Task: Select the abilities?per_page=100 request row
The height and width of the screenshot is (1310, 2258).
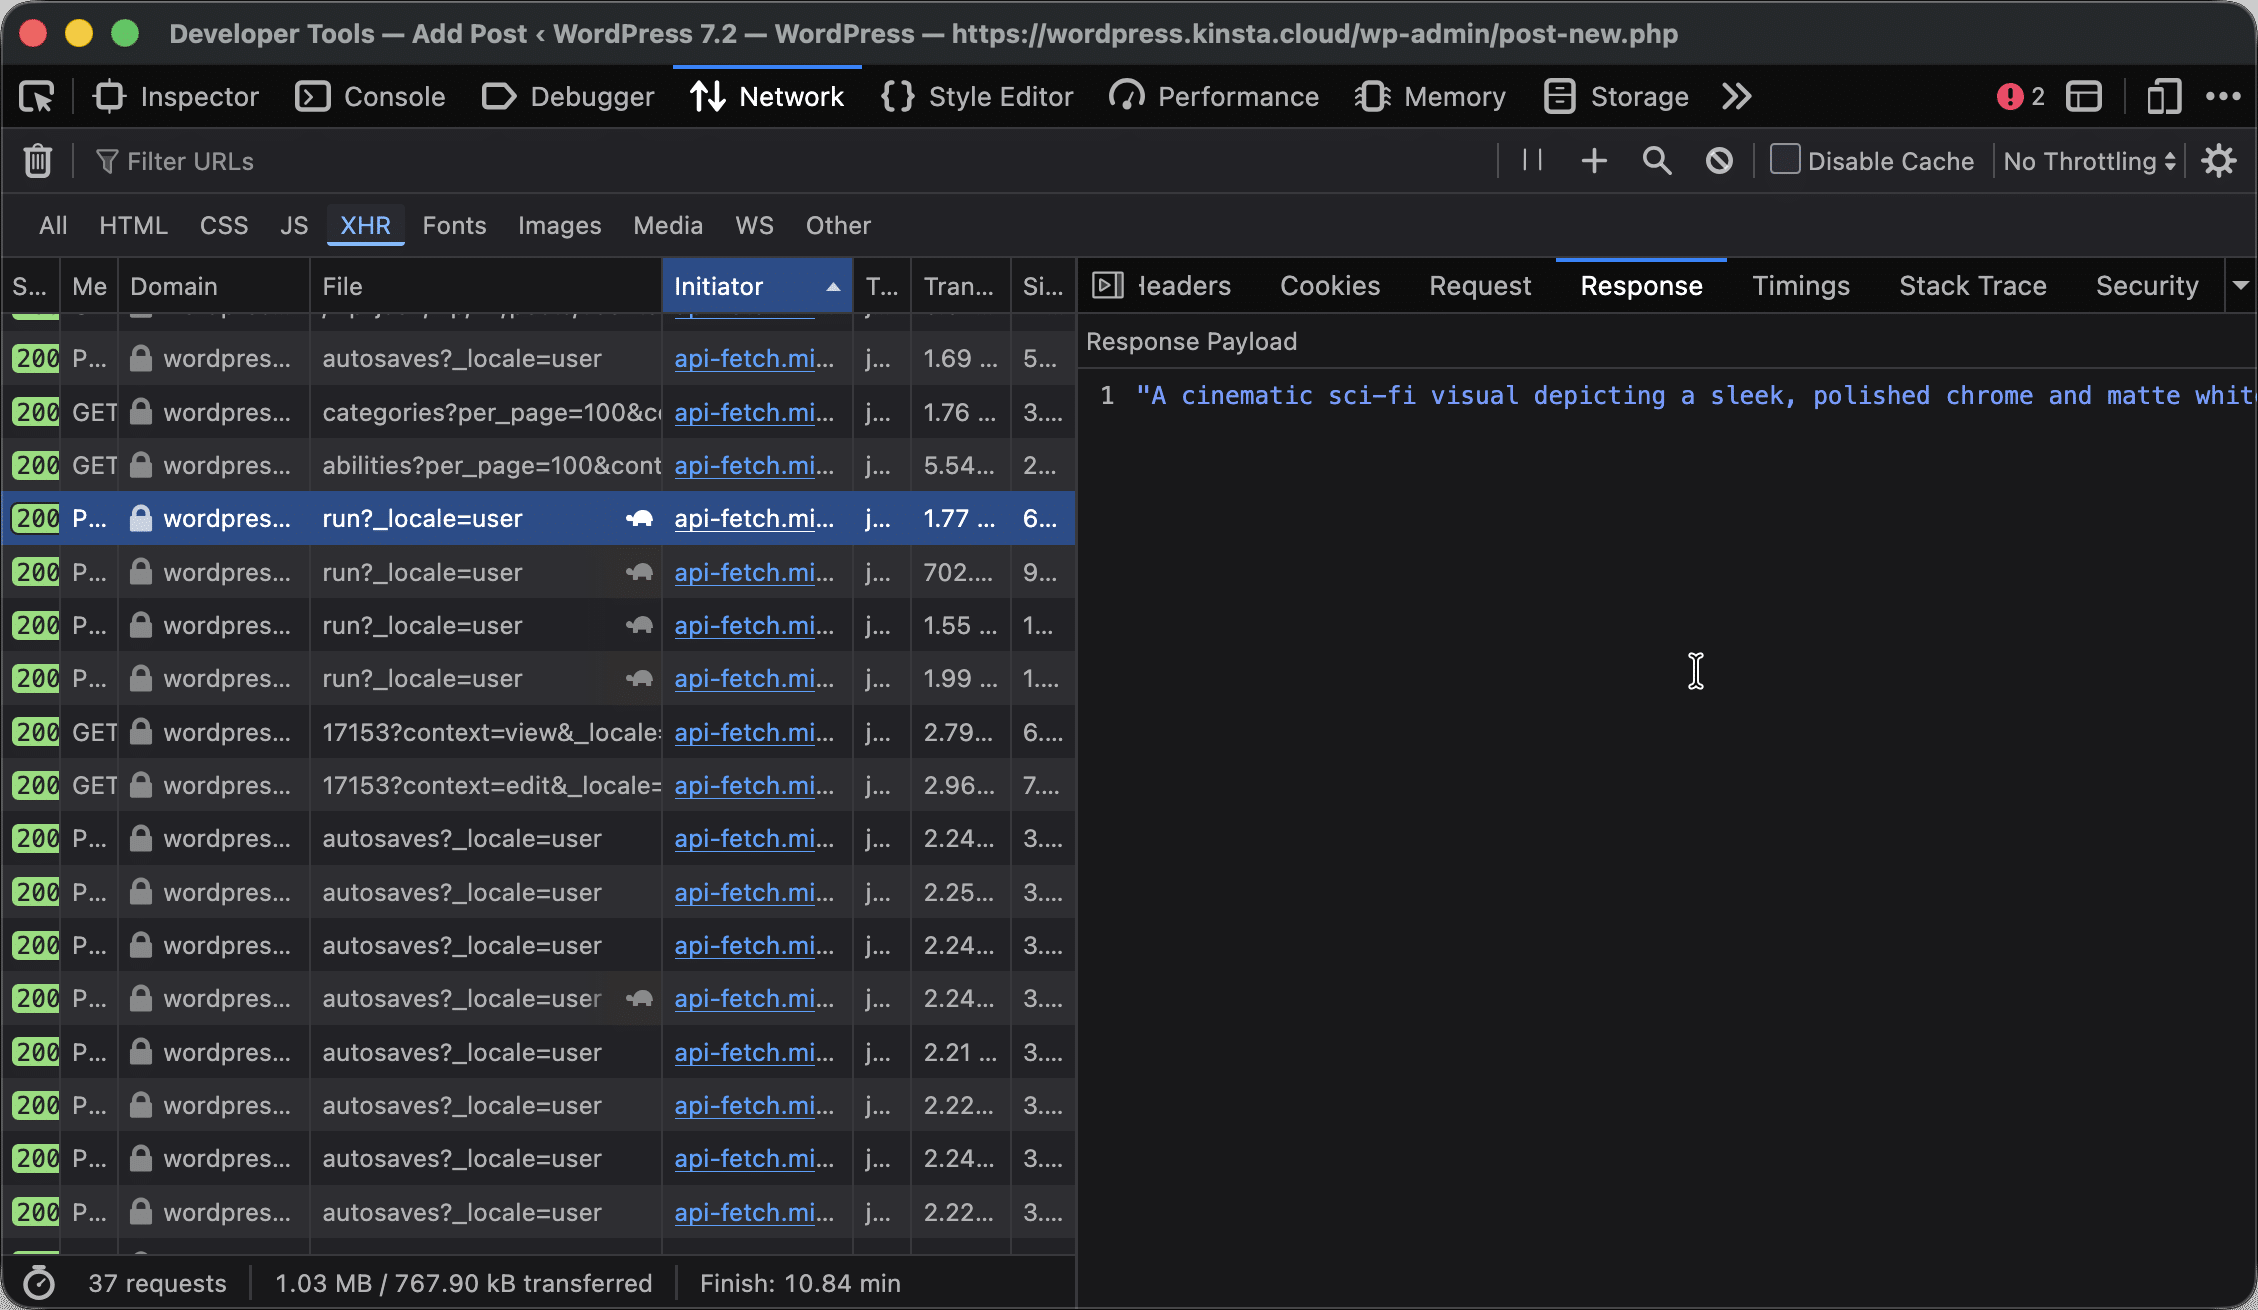Action: pos(539,465)
